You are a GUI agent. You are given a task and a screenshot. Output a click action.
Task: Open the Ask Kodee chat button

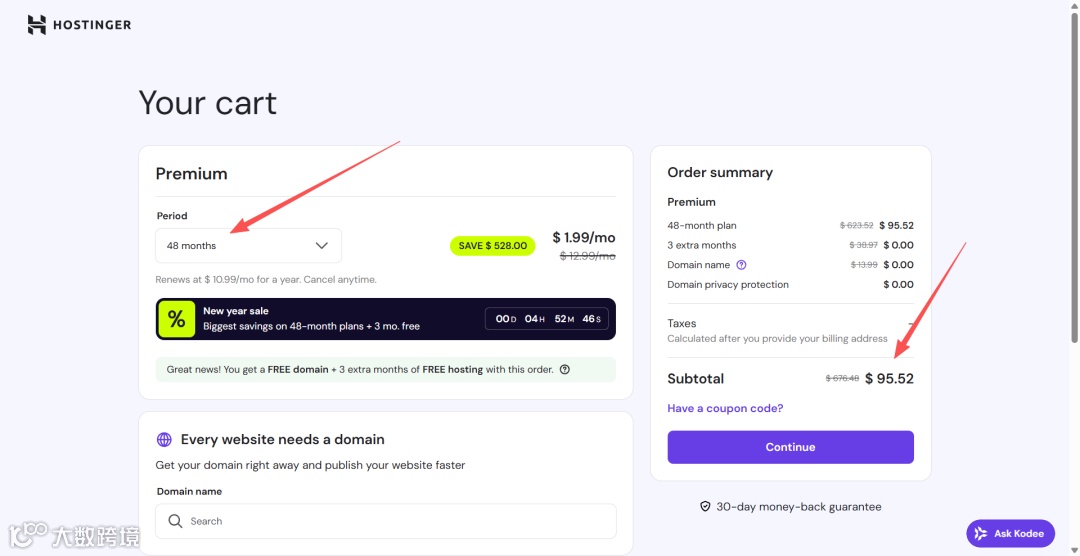[x=1010, y=534]
